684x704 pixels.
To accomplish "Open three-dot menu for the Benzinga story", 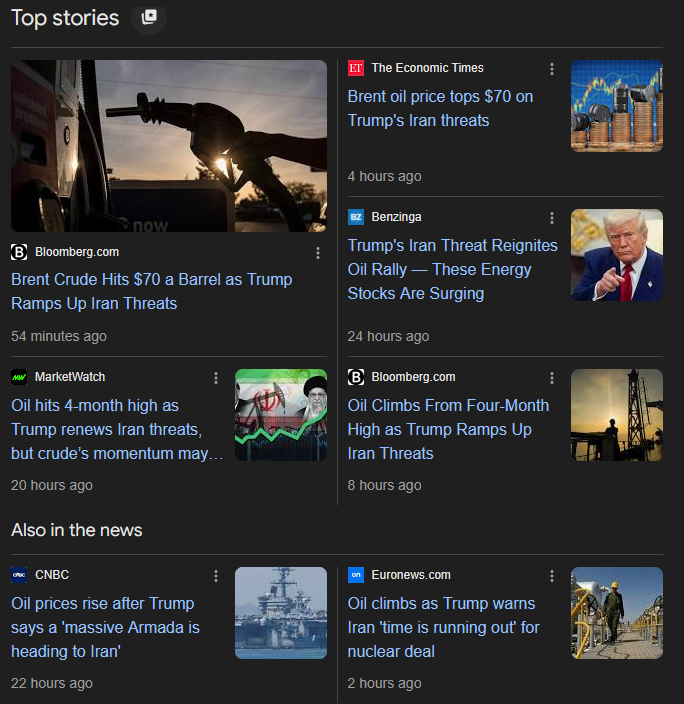I will point(552,218).
